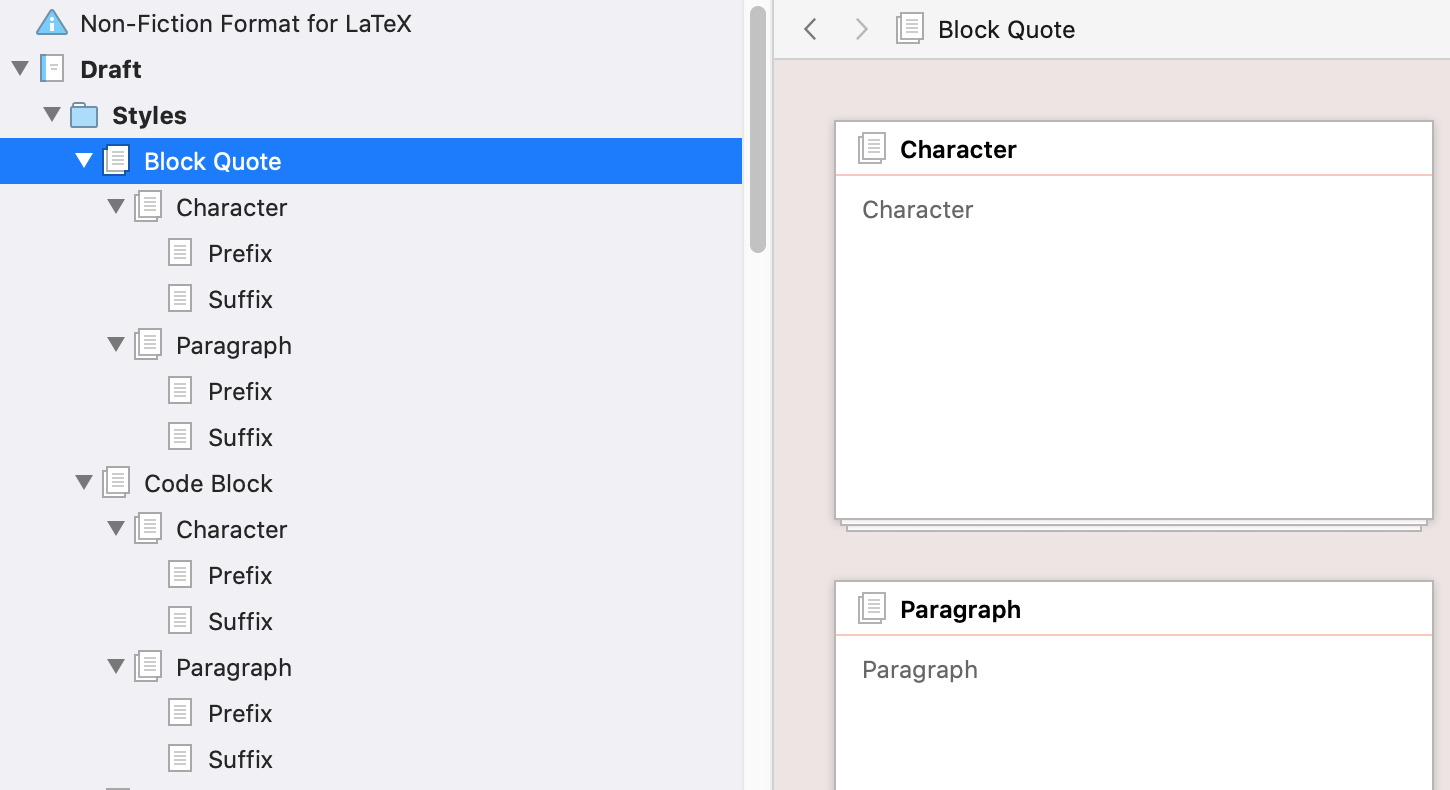Click the Block Quote document stack icon in binder
This screenshot has width=1450, height=790.
coord(116,161)
